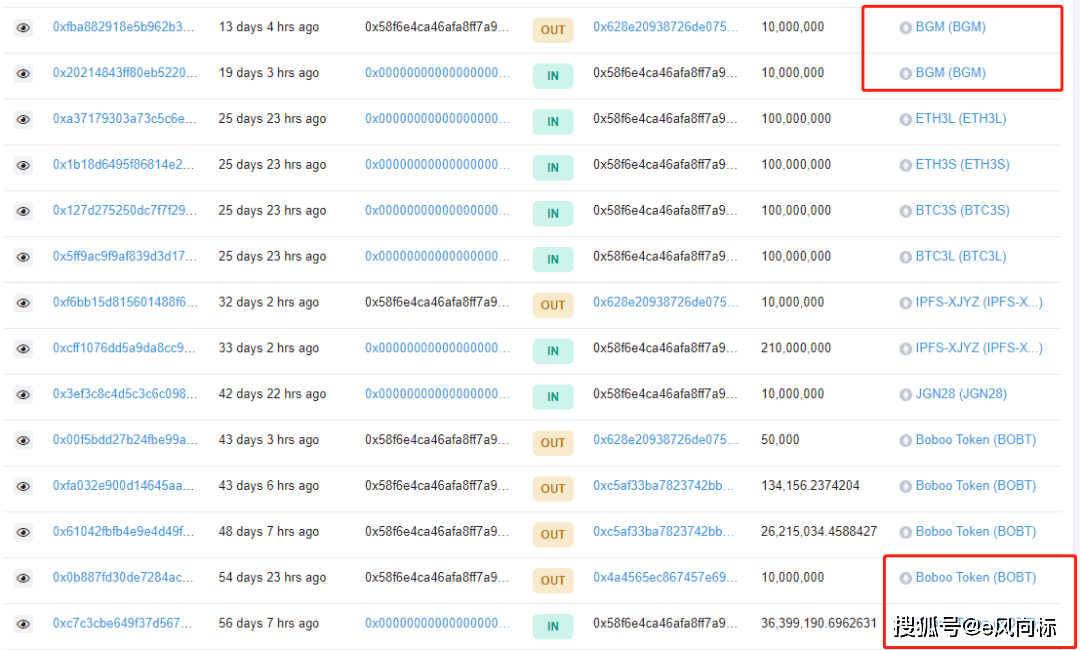This screenshot has height=650, width=1080.
Task: Click the eye icon for transaction 0xfba882918e5b962b3
Action: [x=23, y=28]
